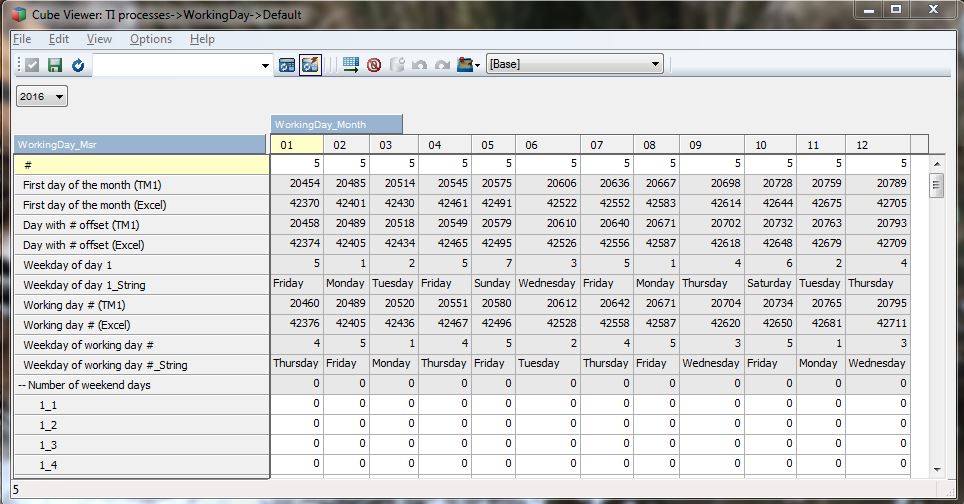This screenshot has height=504, width=964.
Task: Click the Redo arrow icon
Action: pos(442,65)
